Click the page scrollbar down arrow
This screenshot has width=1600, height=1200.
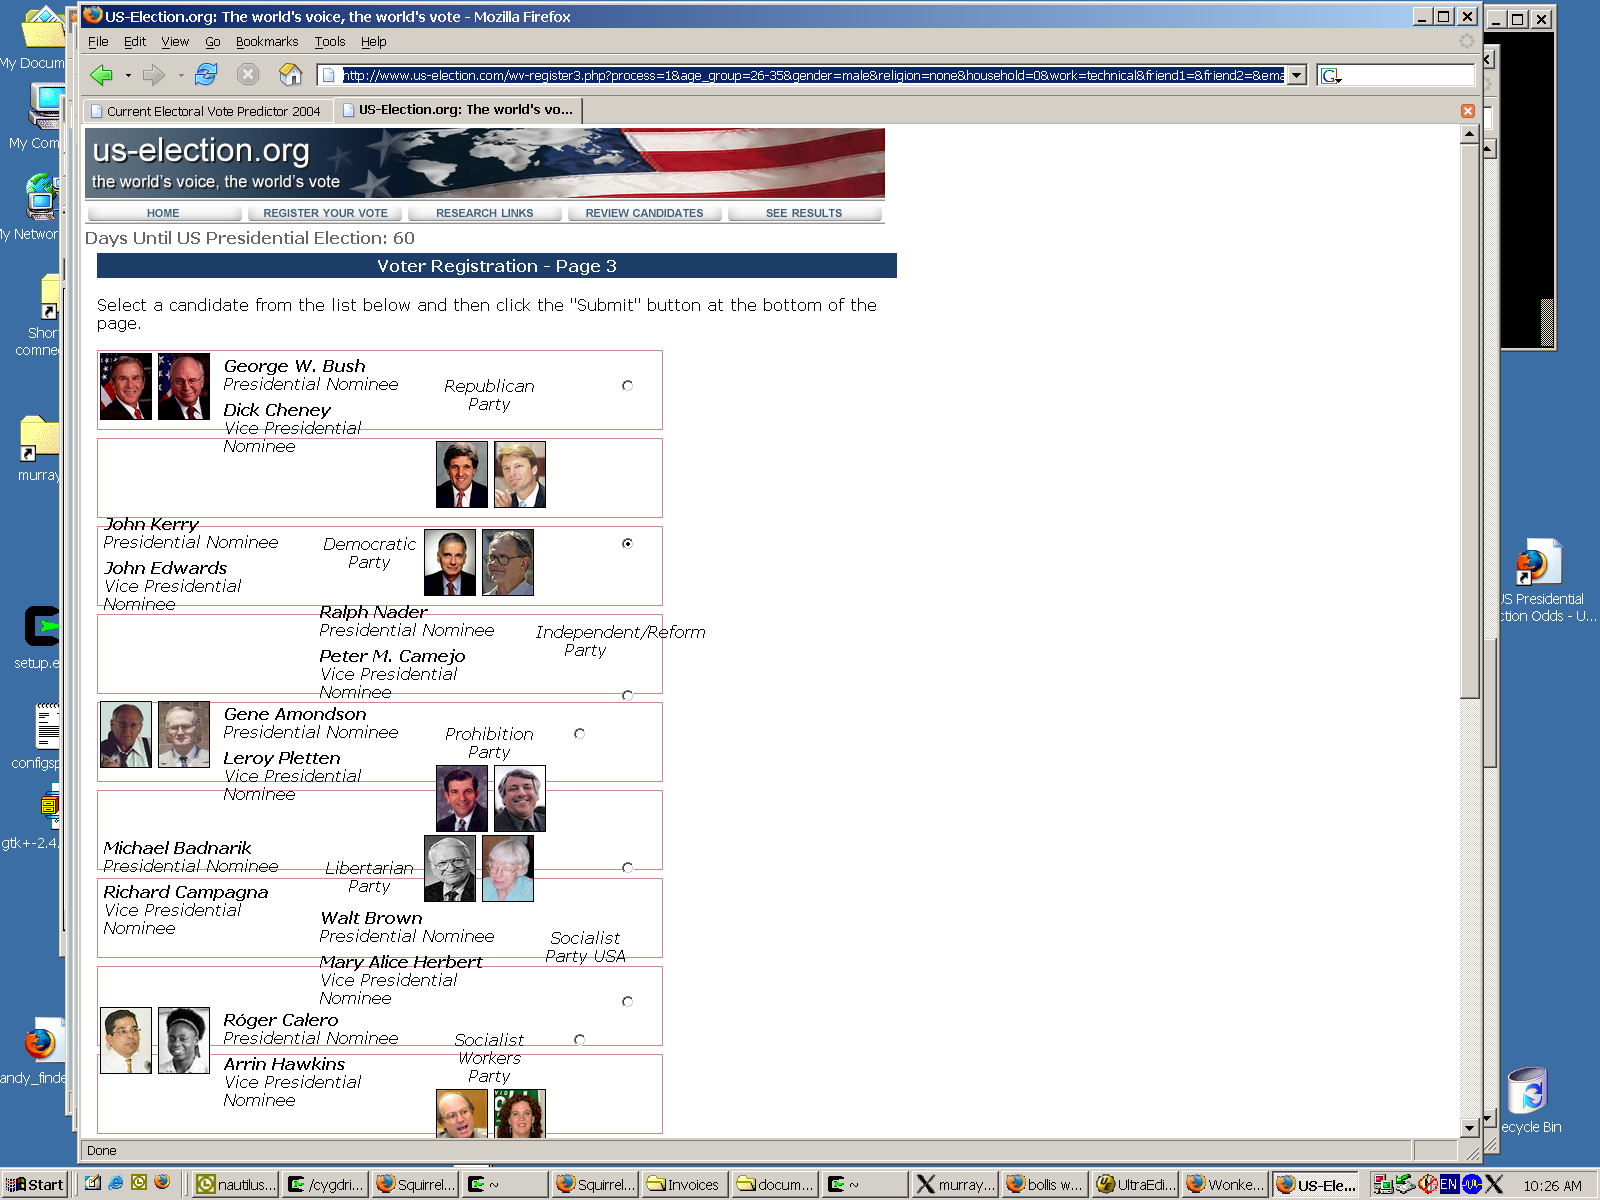click(1469, 1127)
